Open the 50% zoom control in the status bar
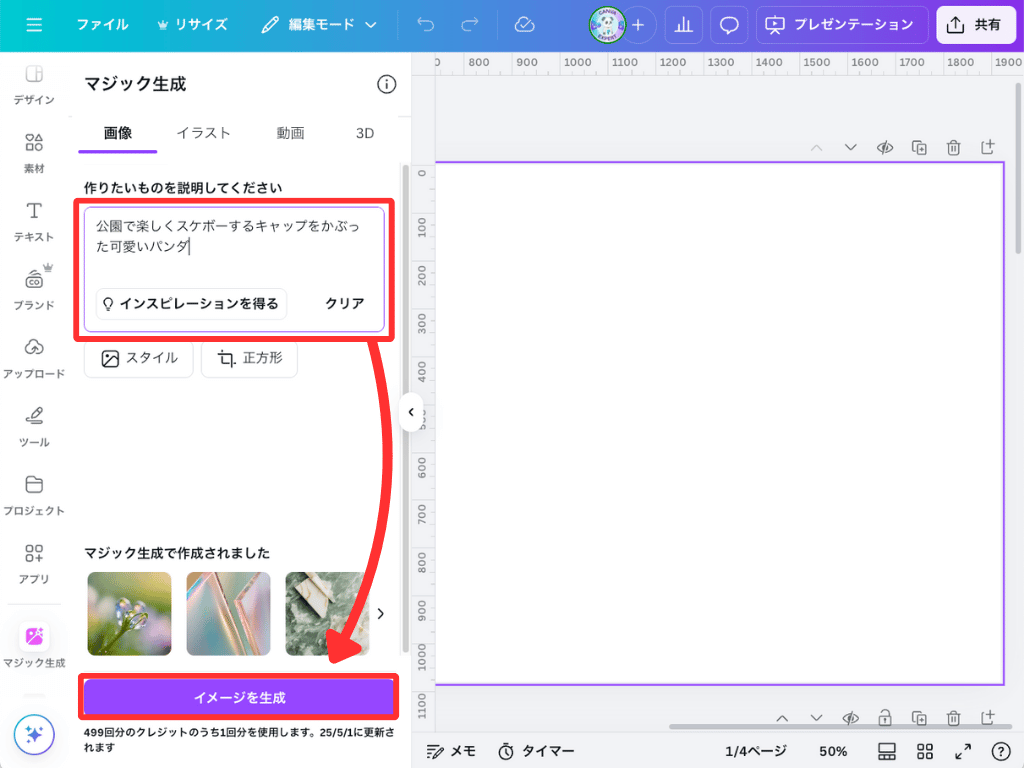Viewport: 1024px width, 768px height. (832, 750)
